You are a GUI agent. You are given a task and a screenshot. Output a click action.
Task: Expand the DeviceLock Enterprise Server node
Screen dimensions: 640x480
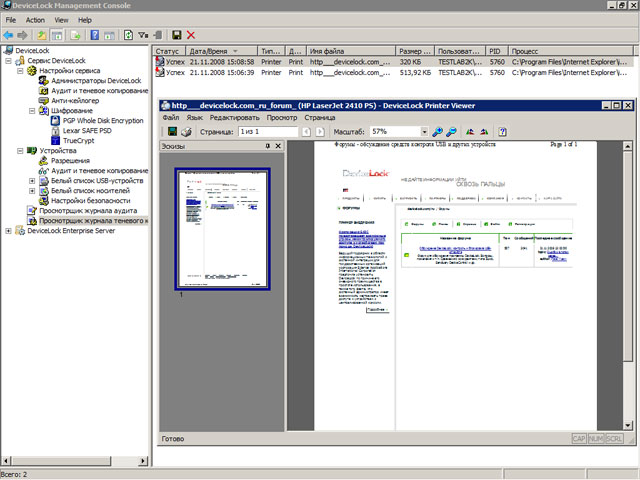coord(9,230)
